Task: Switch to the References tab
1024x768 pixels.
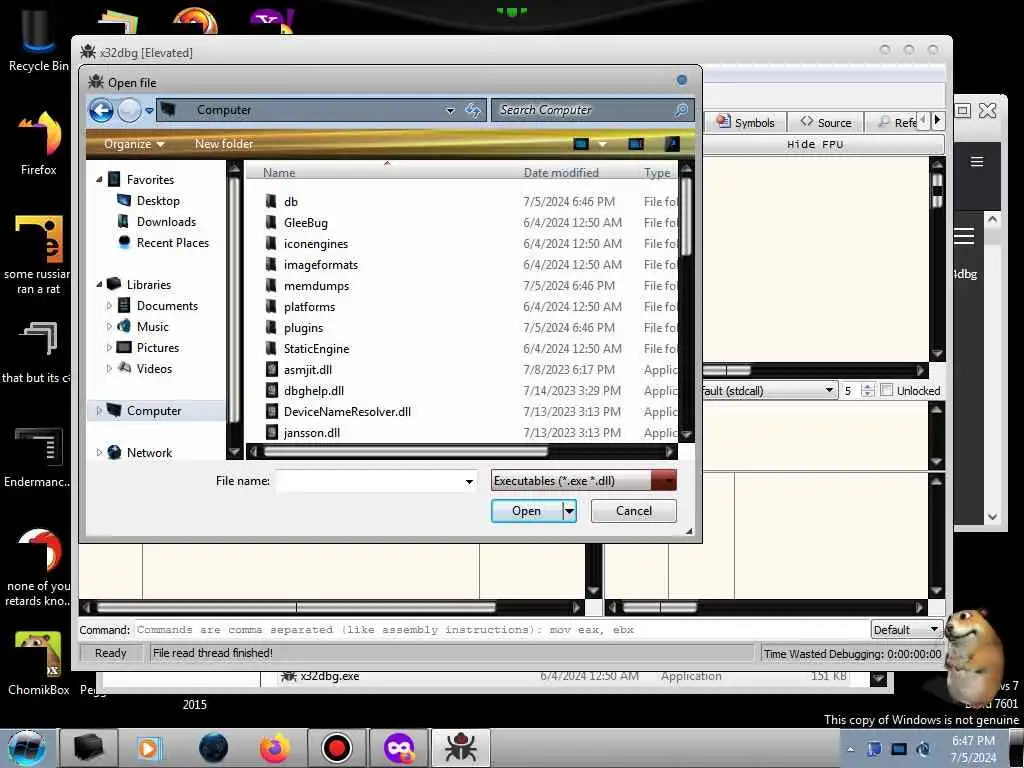Action: click(896, 122)
